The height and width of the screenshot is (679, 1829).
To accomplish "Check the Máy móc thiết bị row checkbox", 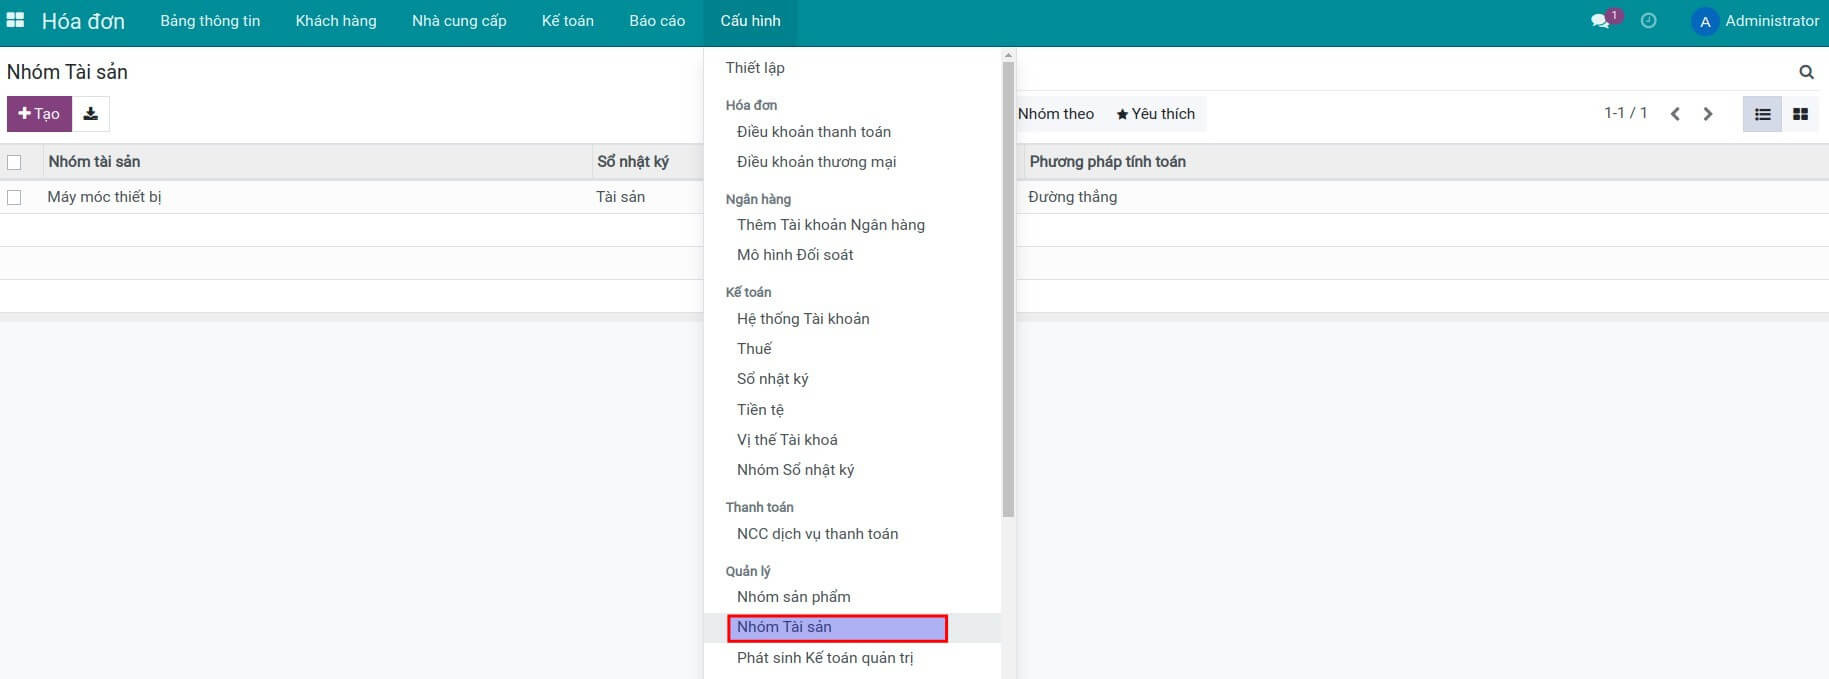I will coord(14,197).
